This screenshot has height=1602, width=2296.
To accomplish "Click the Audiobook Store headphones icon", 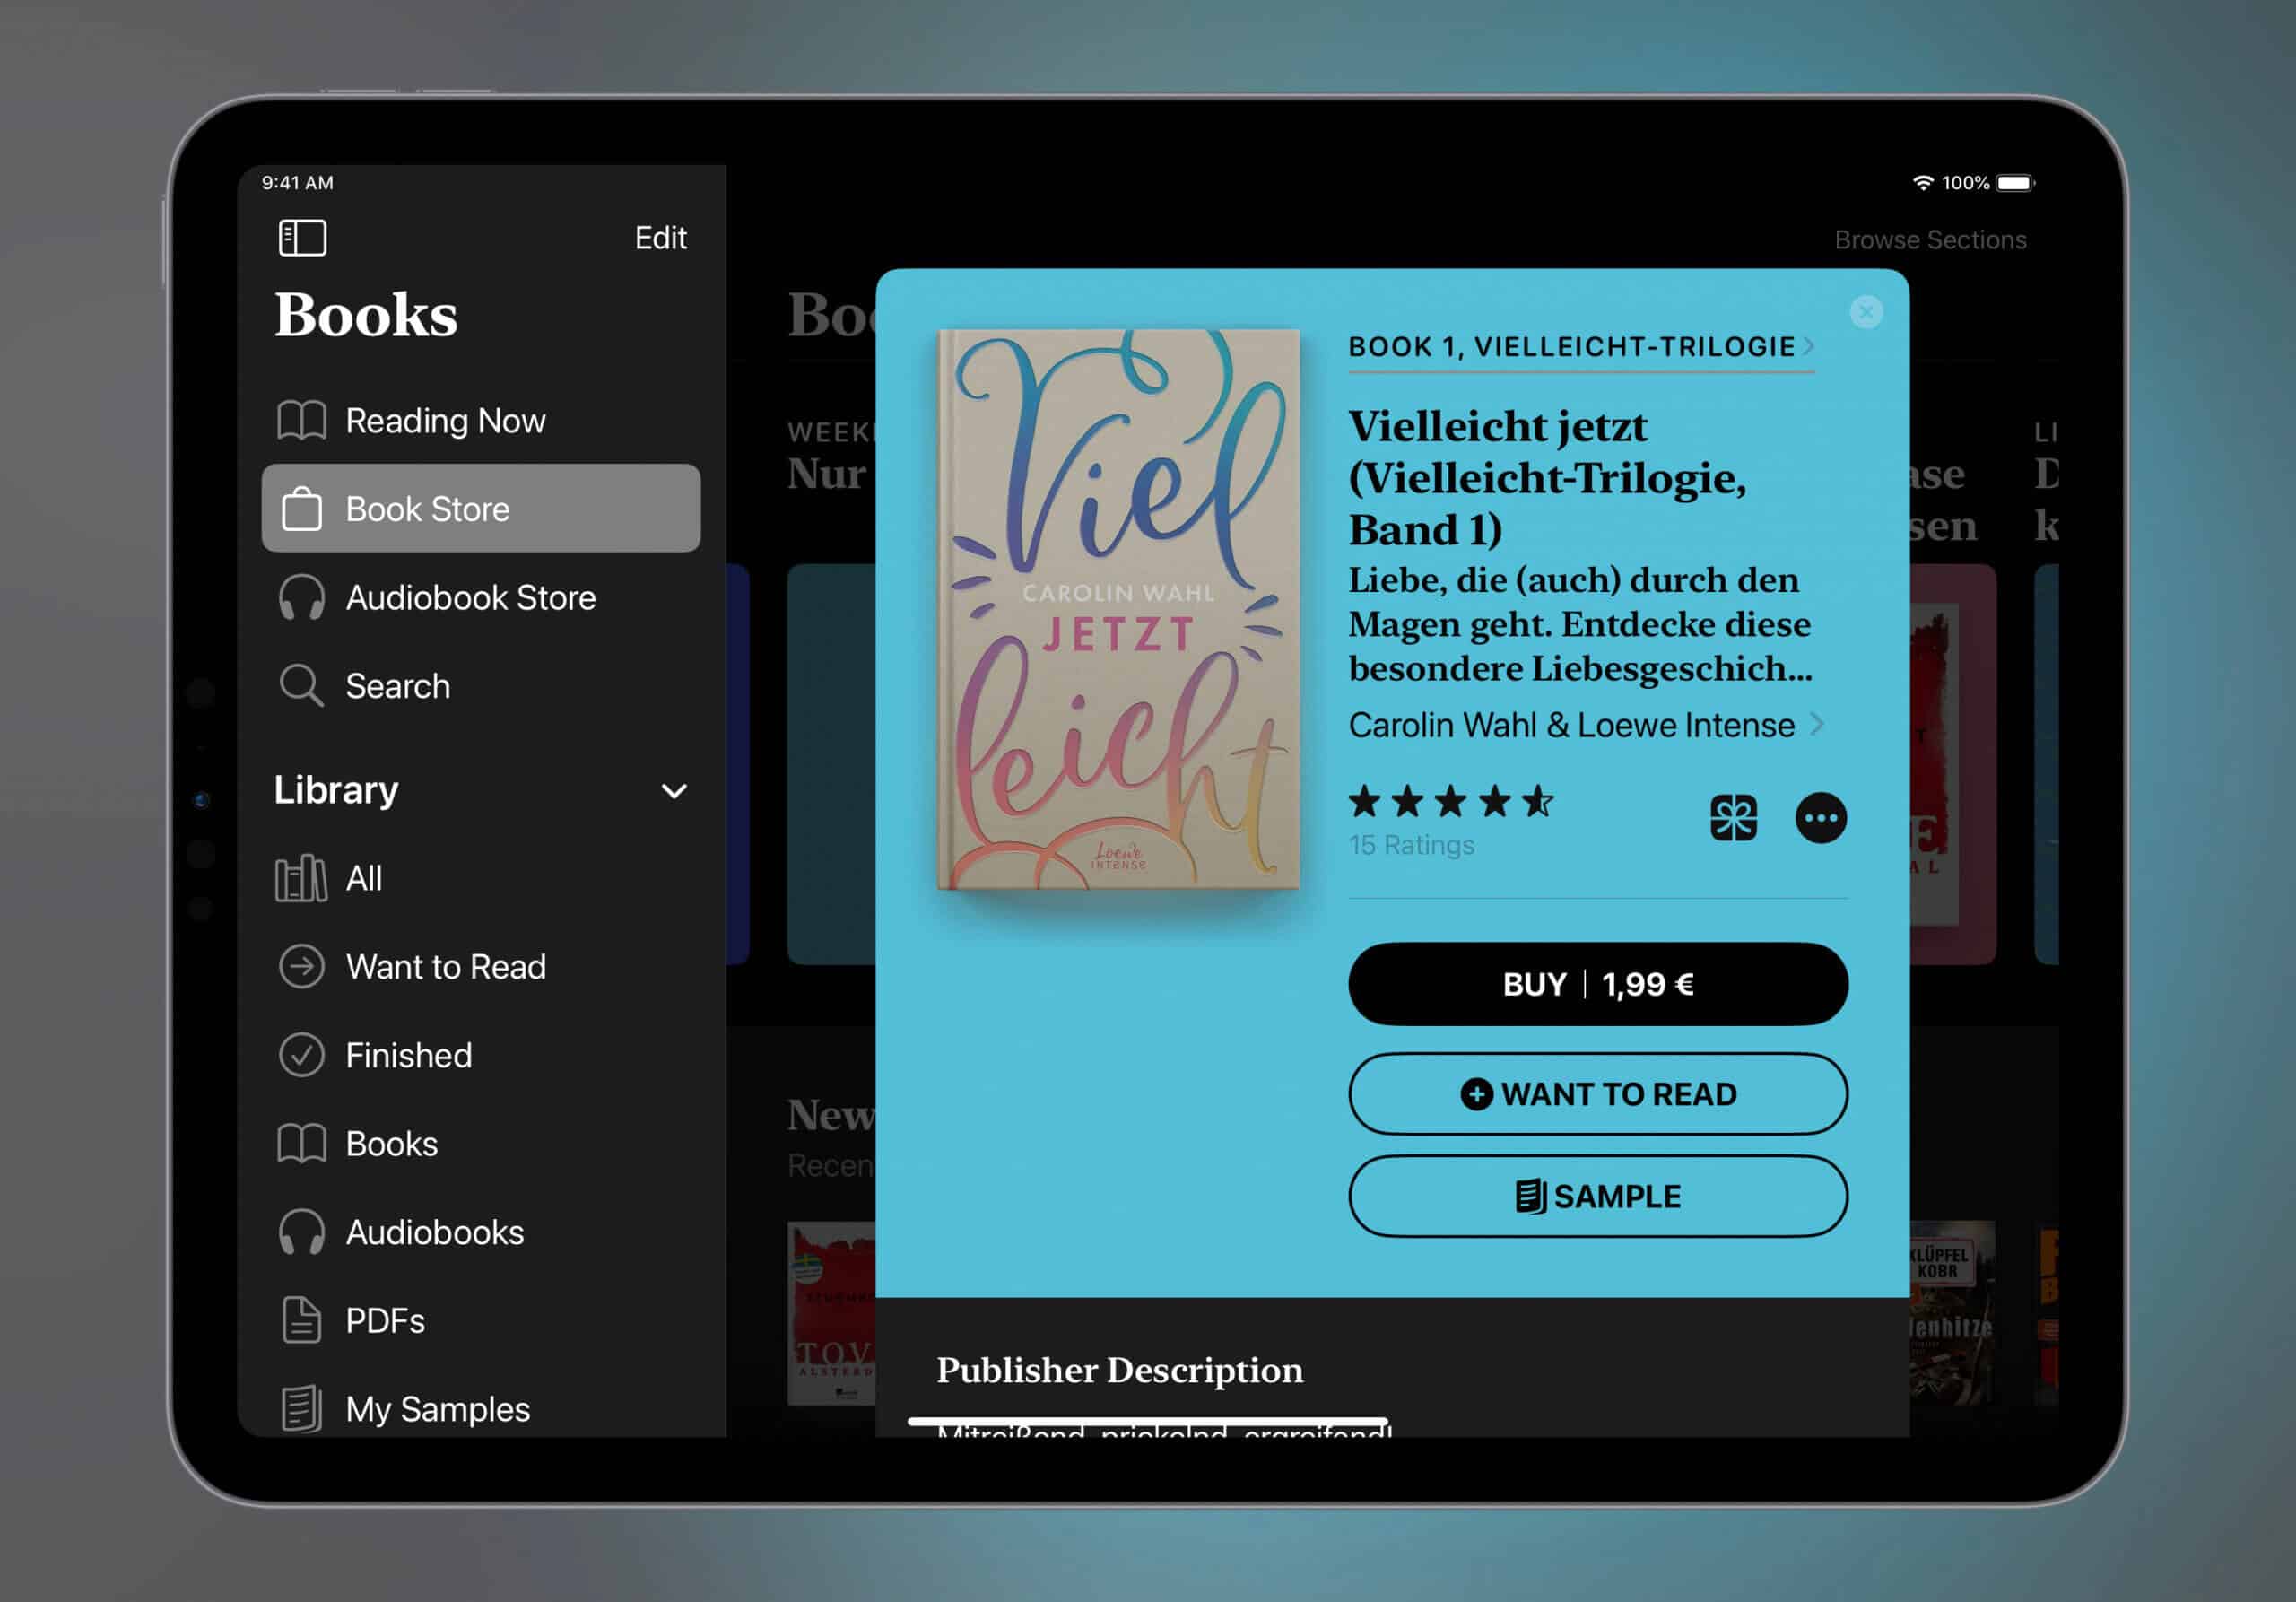I will [x=301, y=597].
